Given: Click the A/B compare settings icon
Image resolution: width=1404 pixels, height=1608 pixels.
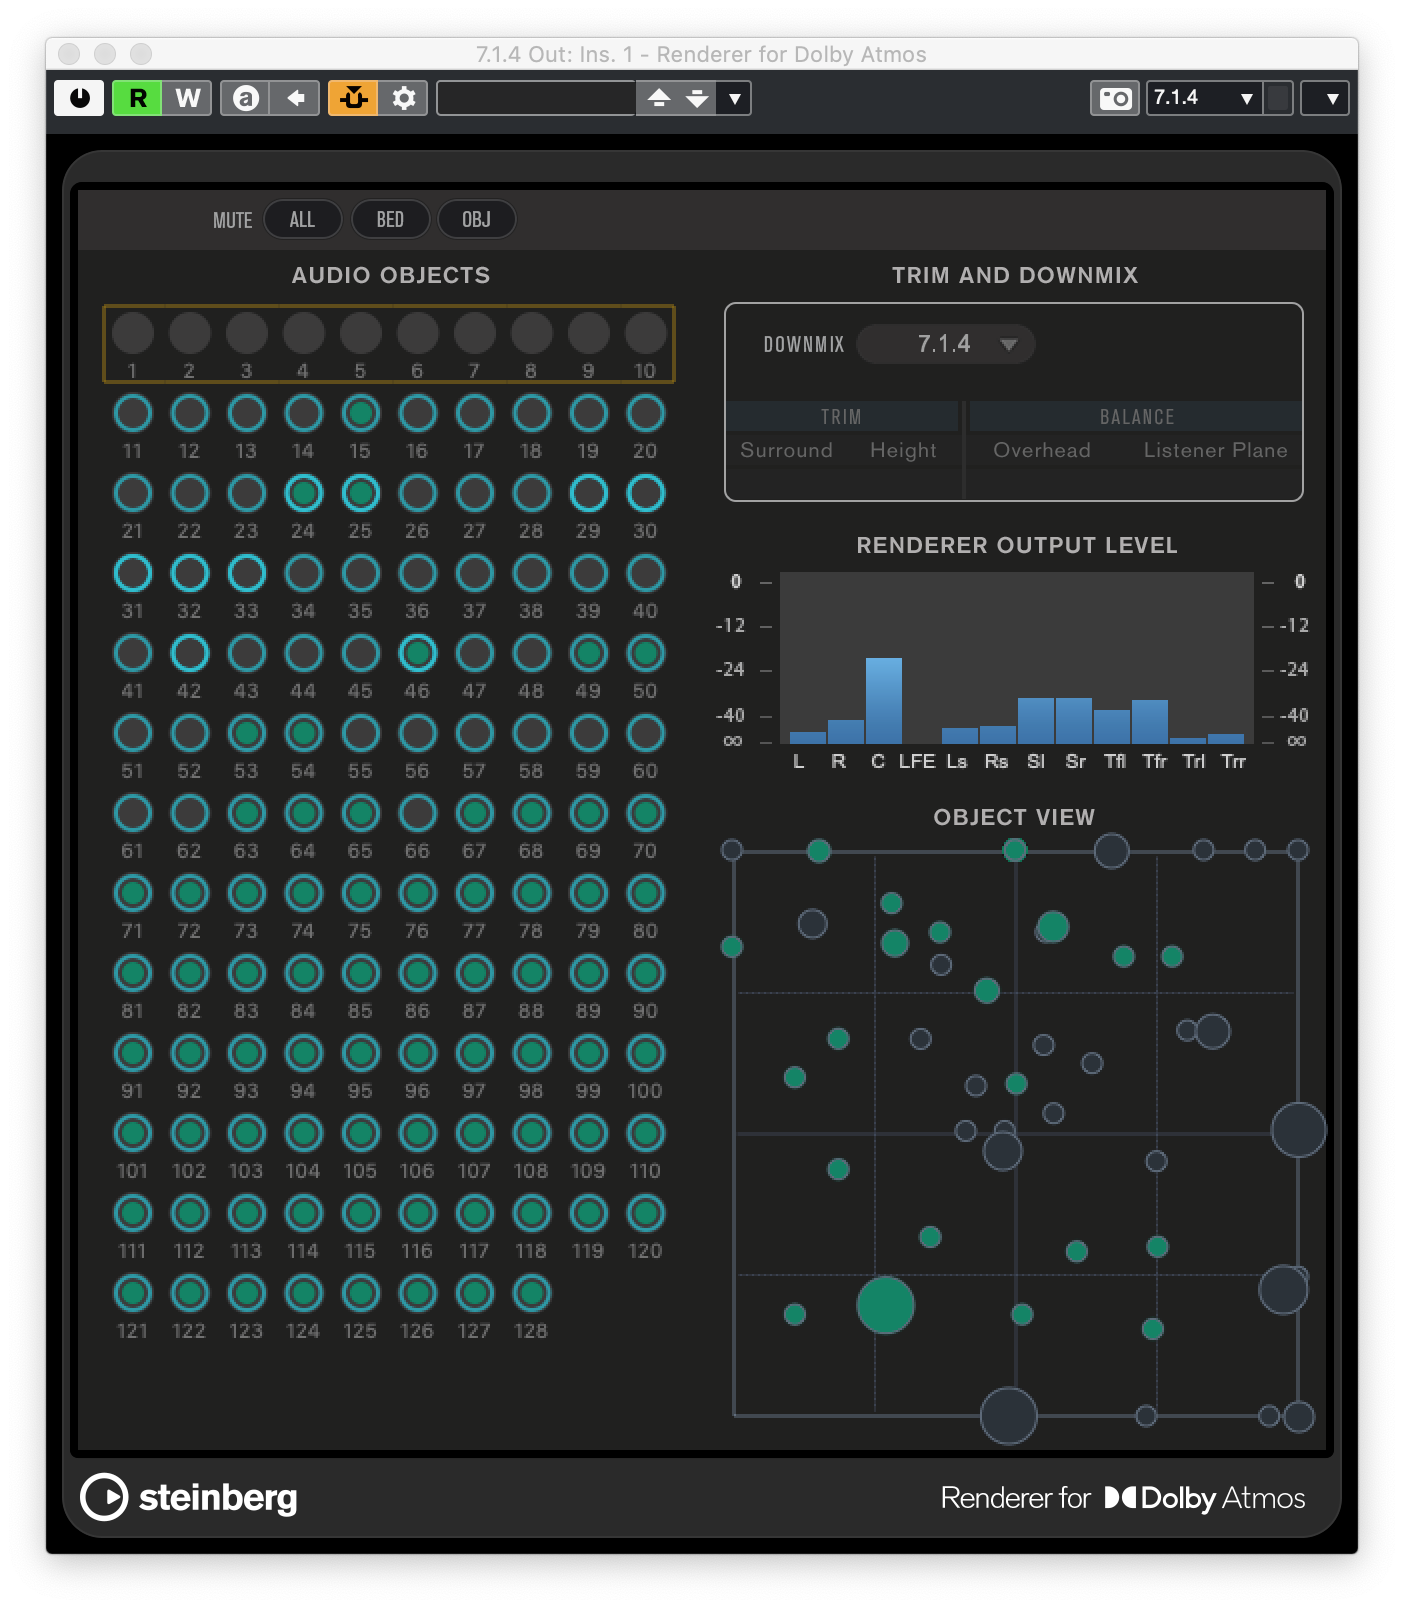Looking at the screenshot, I should point(246,98).
